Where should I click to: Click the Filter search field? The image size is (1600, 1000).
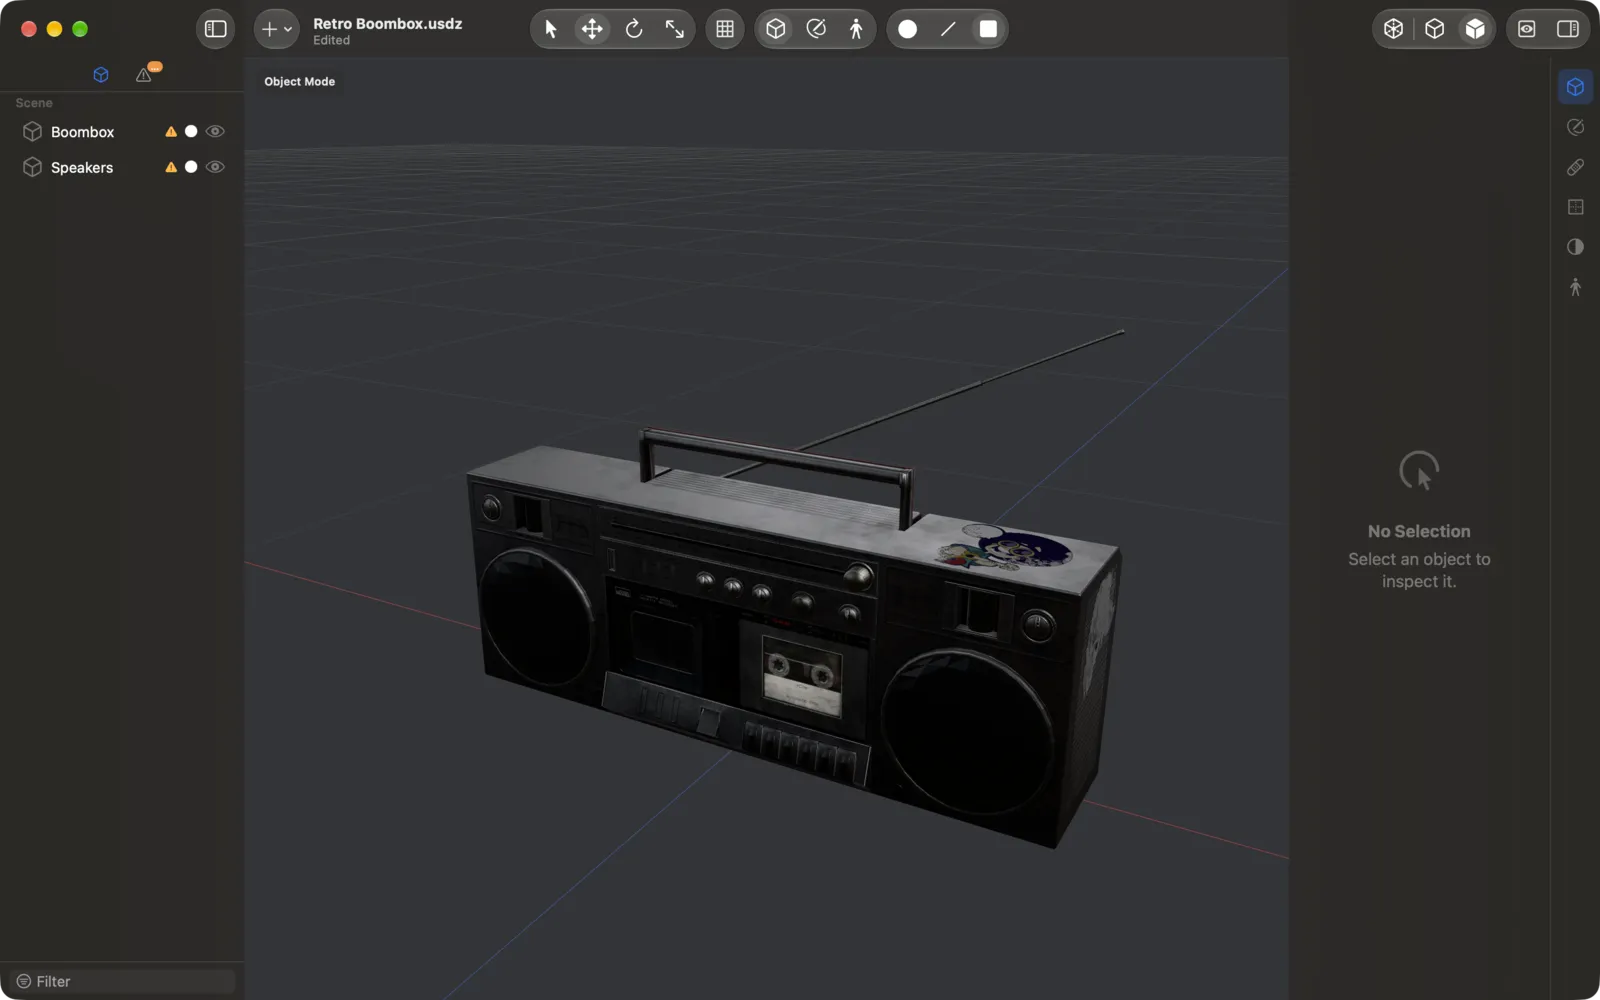tap(122, 981)
